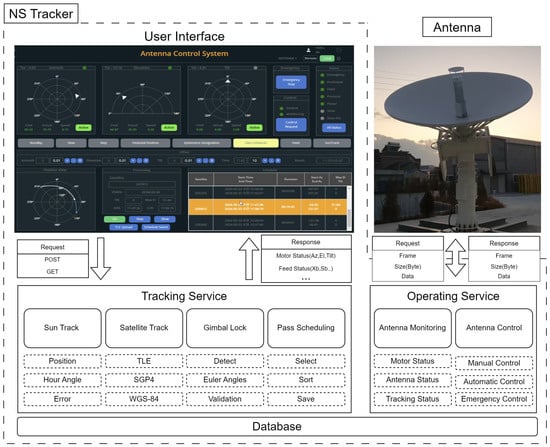Click the white pointer arrow on Tilt dial
The width and height of the screenshot is (550, 447).
(x=228, y=81)
